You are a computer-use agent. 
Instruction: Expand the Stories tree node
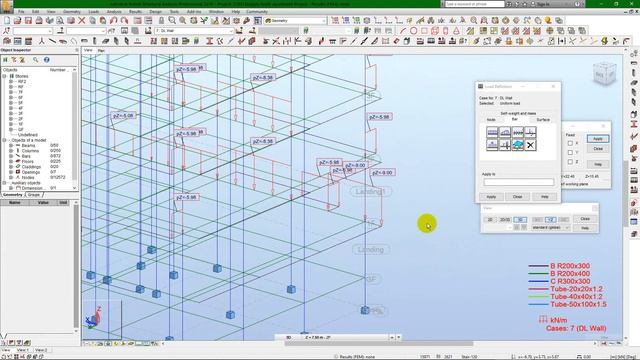click(5, 76)
